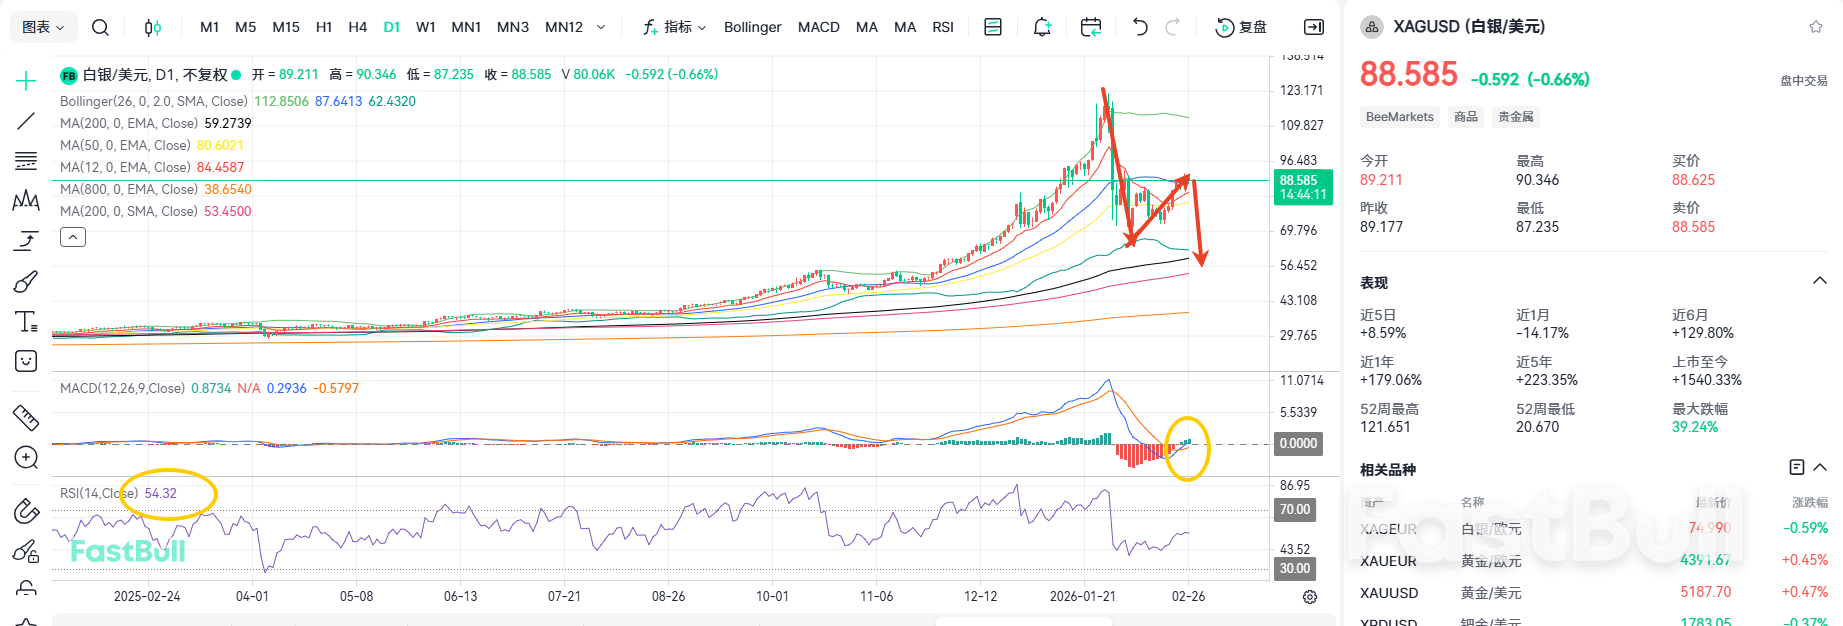Open the symbol search magnifier

(100, 27)
